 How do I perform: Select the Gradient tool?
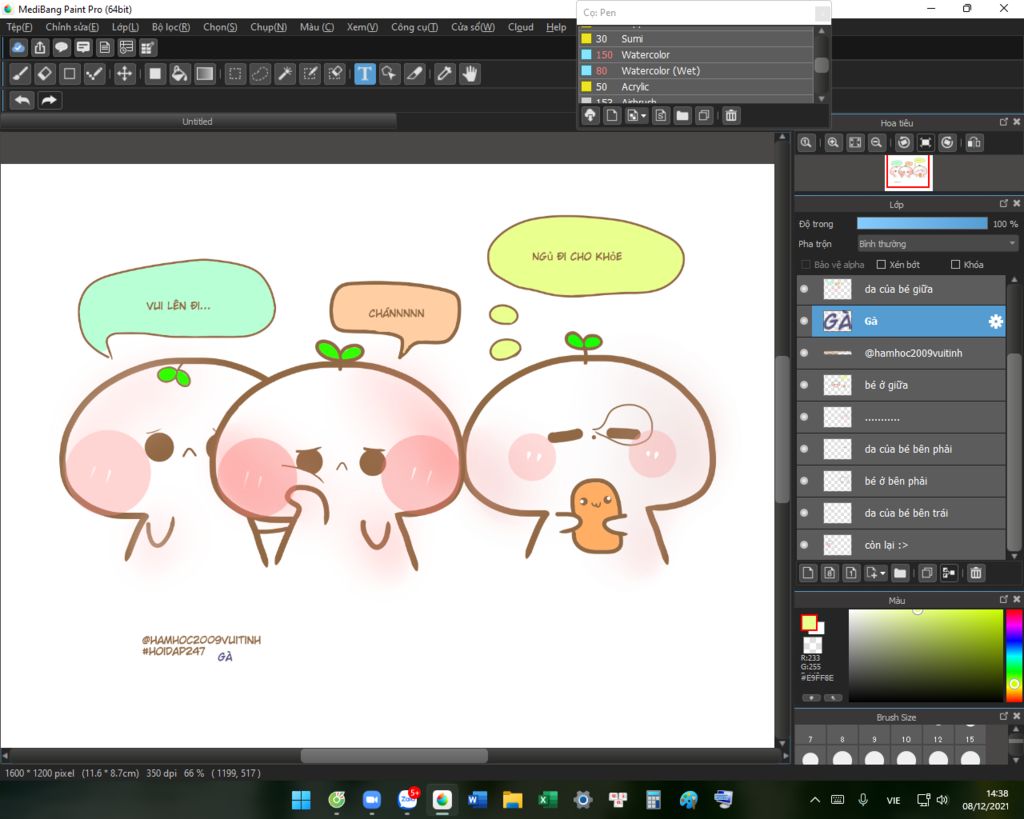coord(205,74)
